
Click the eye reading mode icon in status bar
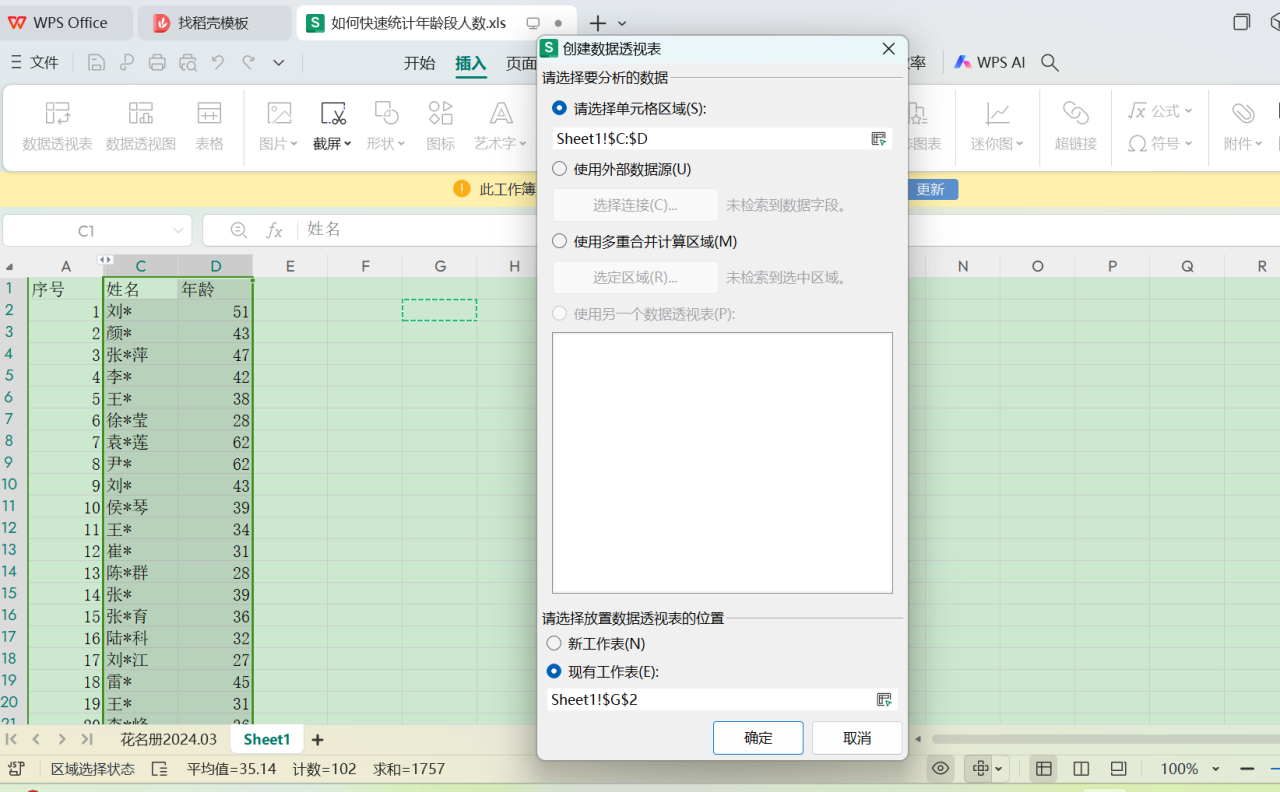point(940,768)
